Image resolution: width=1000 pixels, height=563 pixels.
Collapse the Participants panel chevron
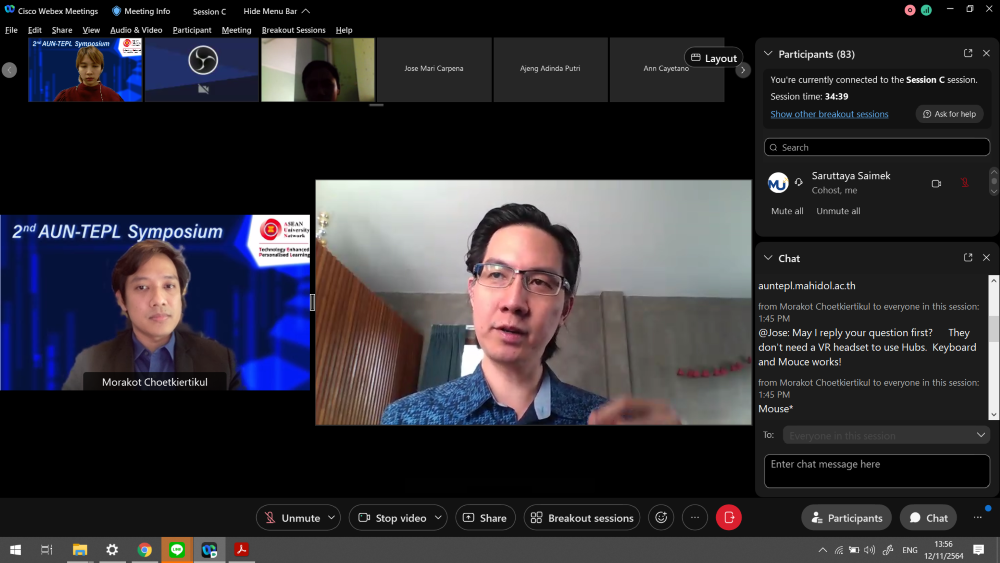click(768, 54)
